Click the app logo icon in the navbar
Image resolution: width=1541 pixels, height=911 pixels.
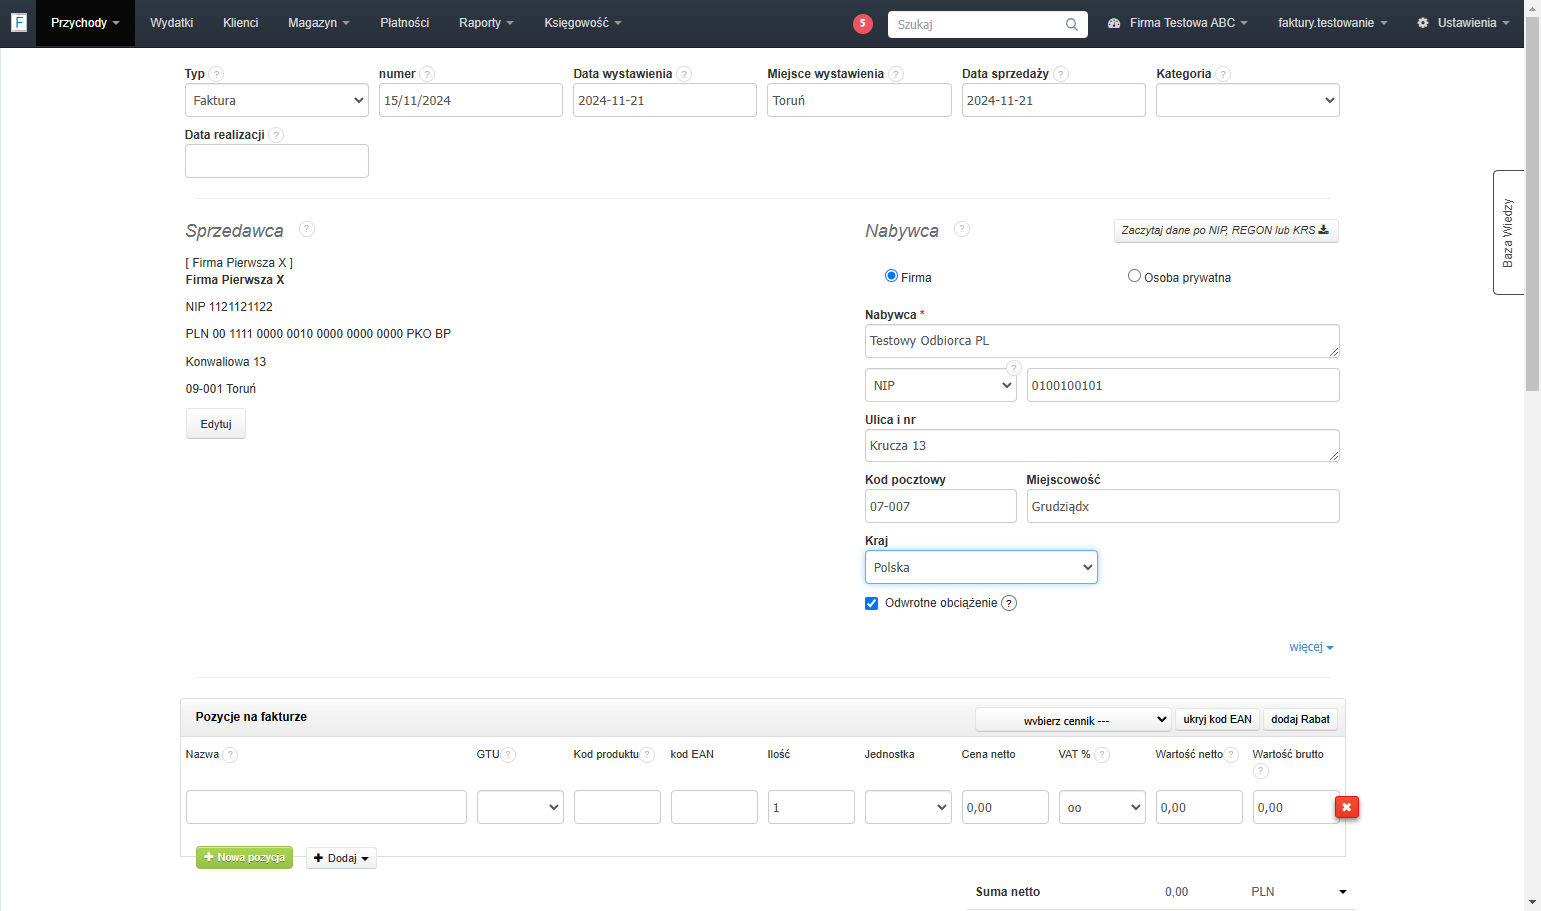pyautogui.click(x=18, y=22)
